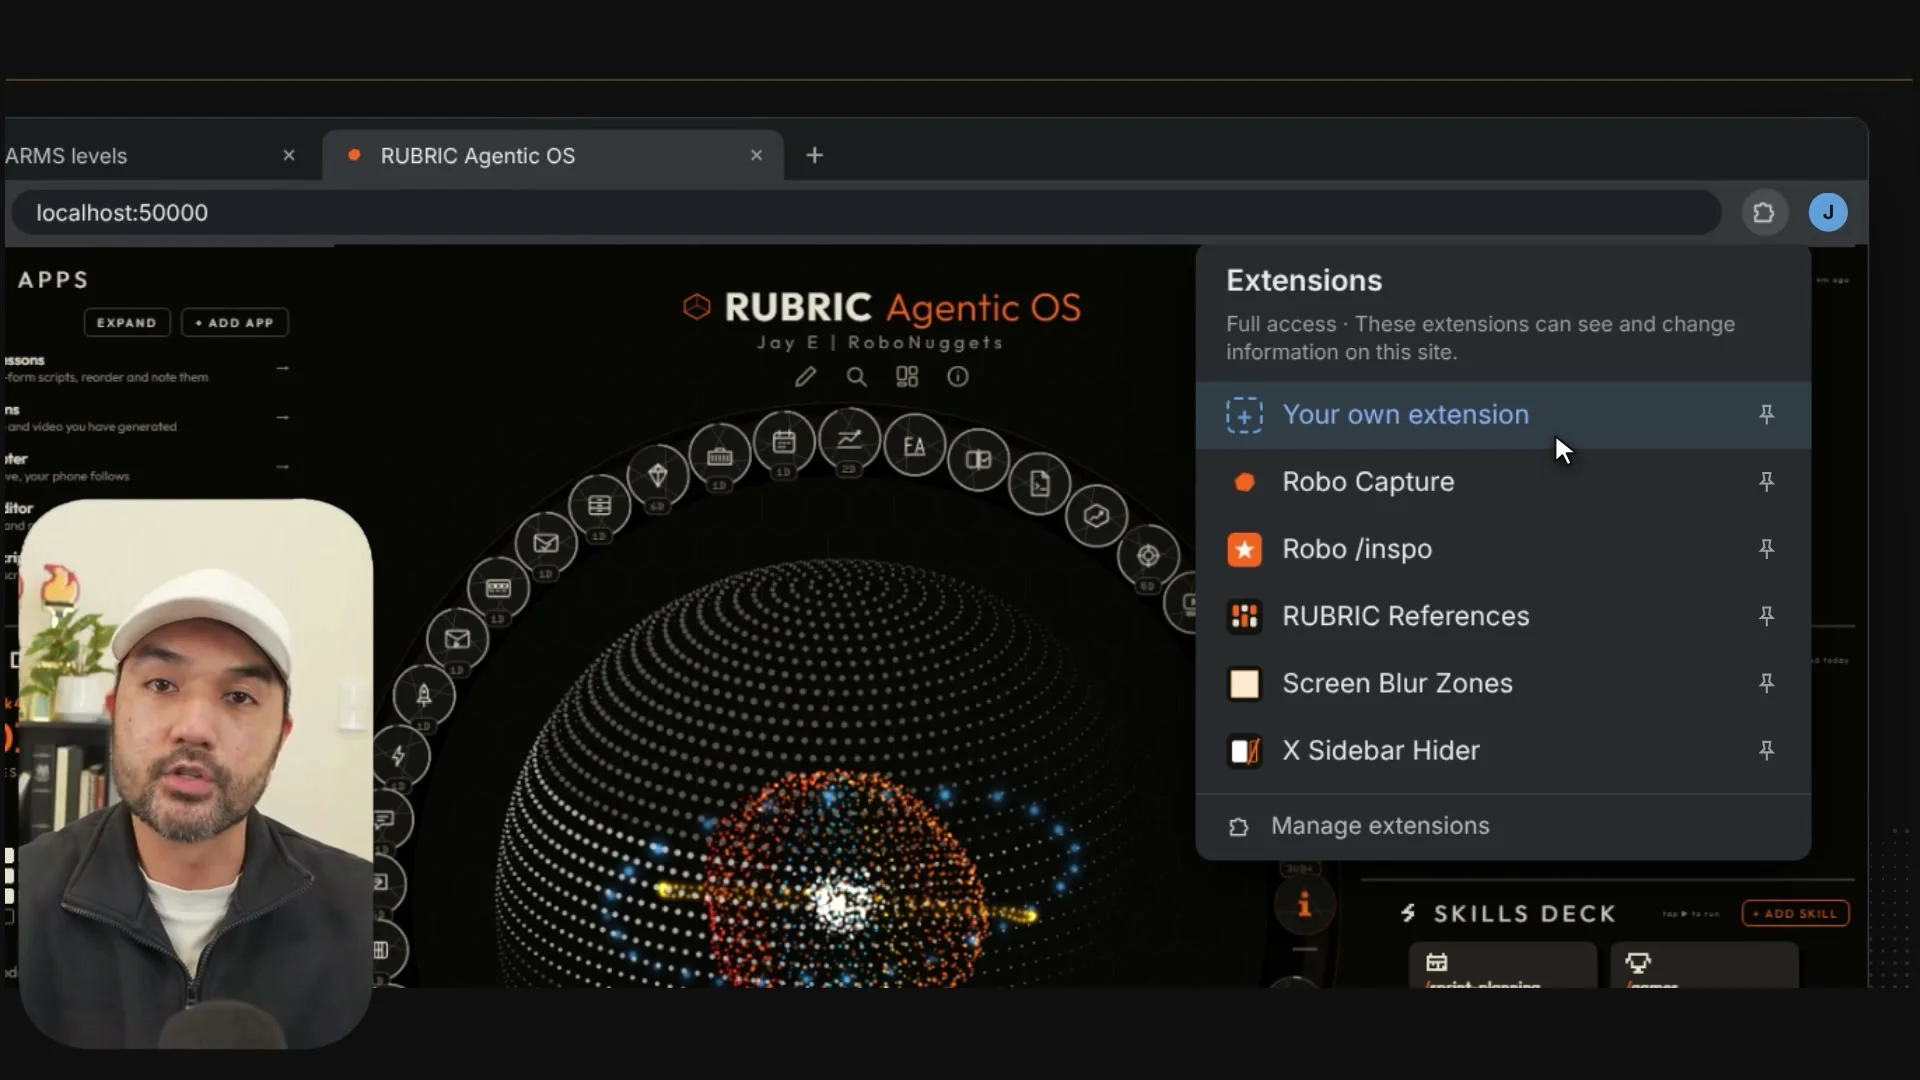Open the trending chart app node

pos(849,439)
